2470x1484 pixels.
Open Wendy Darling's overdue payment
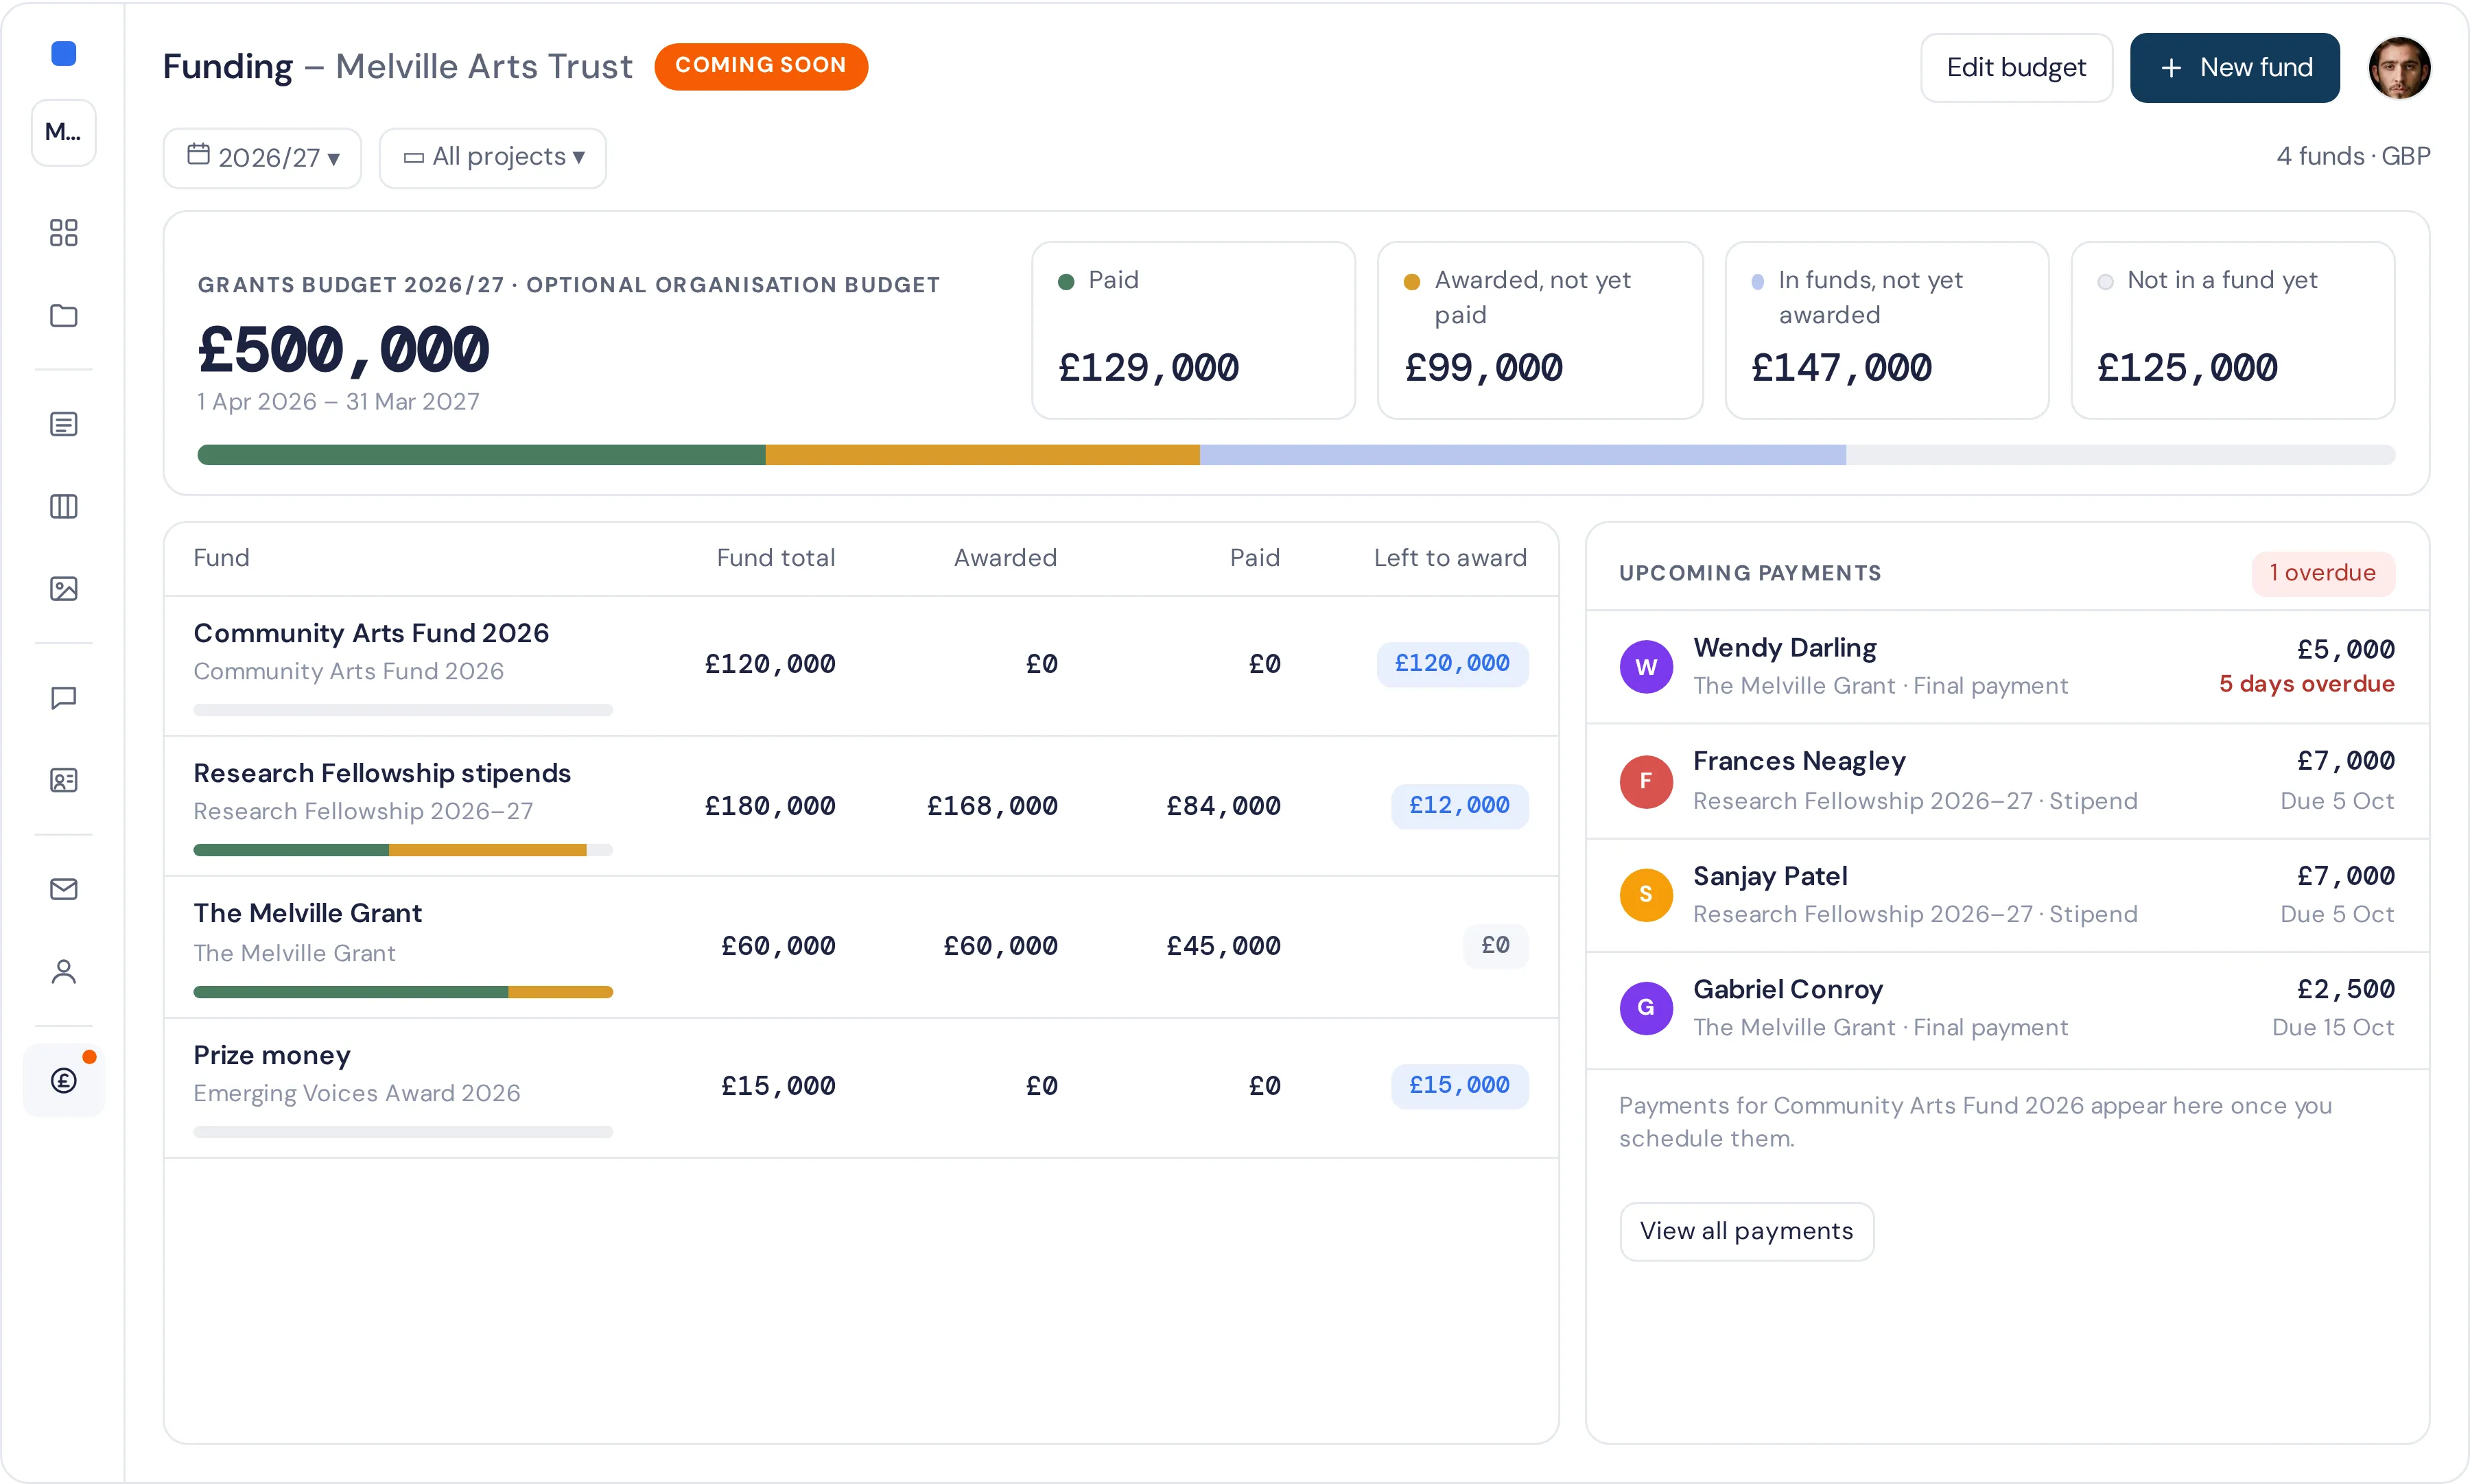2007,667
